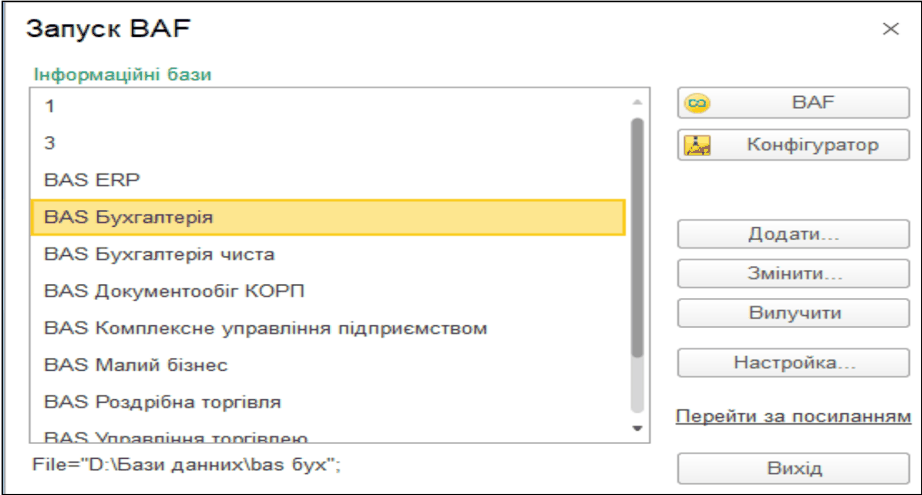Pick BAS Комплексне управління підприємством

pyautogui.click(x=328, y=328)
